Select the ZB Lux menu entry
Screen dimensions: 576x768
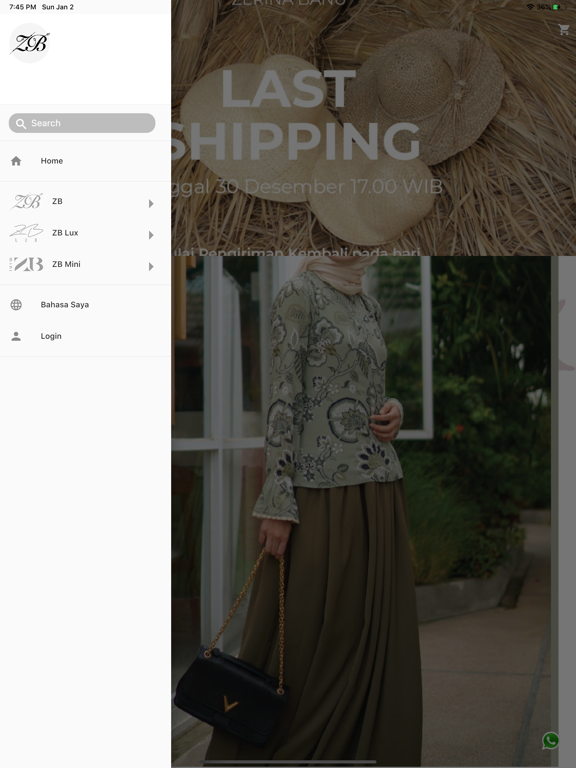tap(65, 233)
